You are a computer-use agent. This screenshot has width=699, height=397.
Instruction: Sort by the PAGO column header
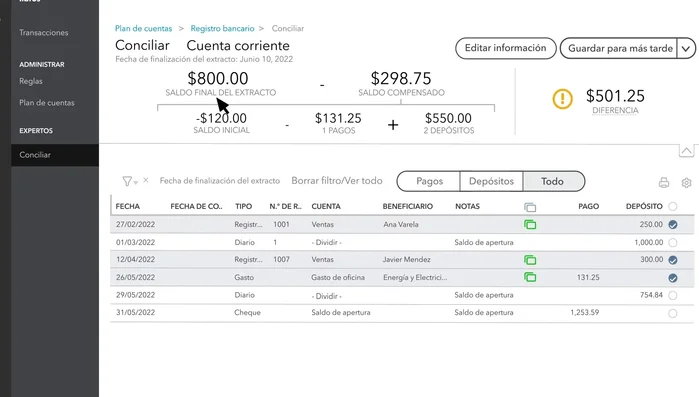(x=588, y=206)
